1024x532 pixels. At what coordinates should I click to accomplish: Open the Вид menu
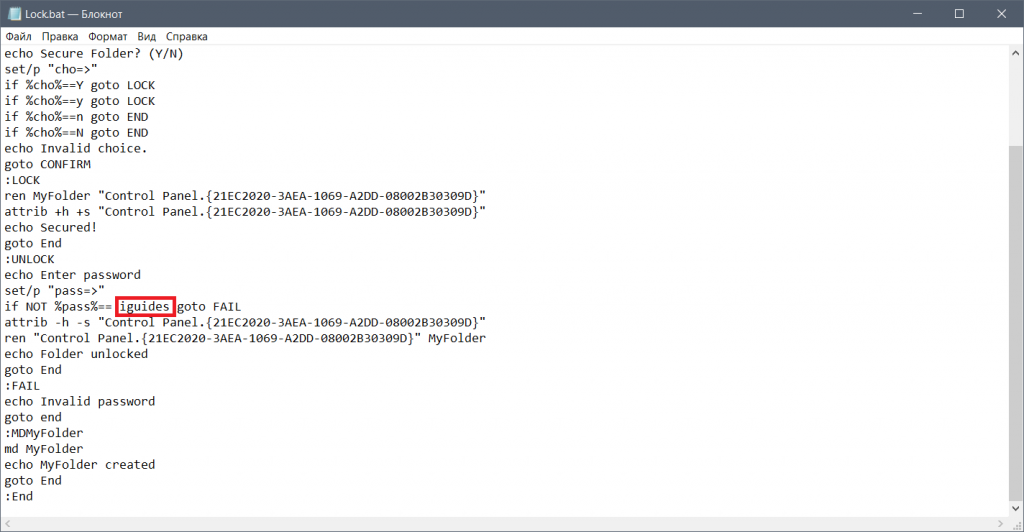pos(146,37)
